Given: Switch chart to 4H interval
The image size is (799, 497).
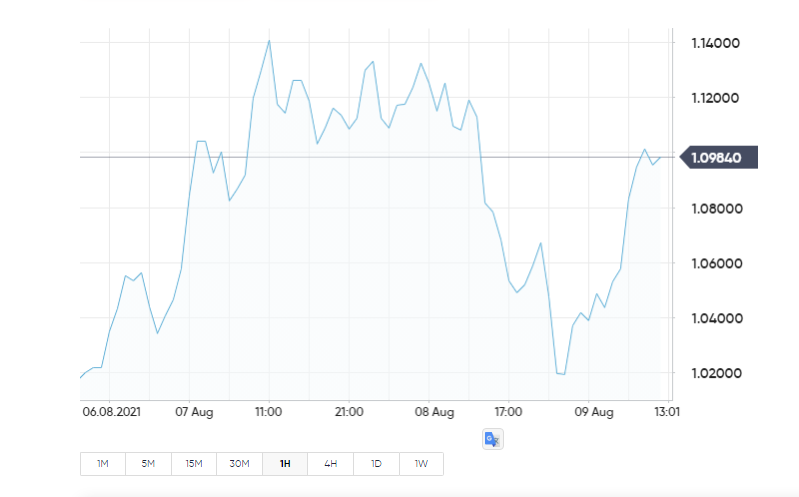Looking at the screenshot, I should 330,464.
